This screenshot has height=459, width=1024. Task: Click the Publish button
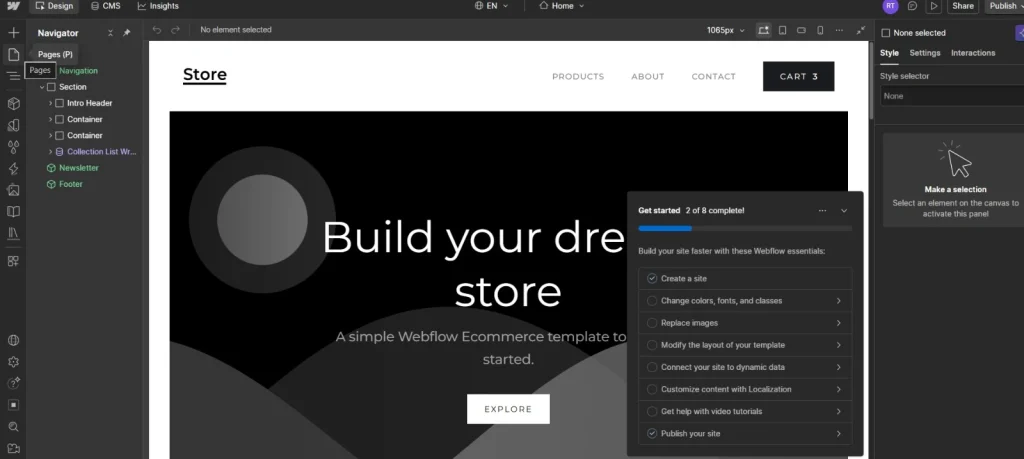[1004, 6]
